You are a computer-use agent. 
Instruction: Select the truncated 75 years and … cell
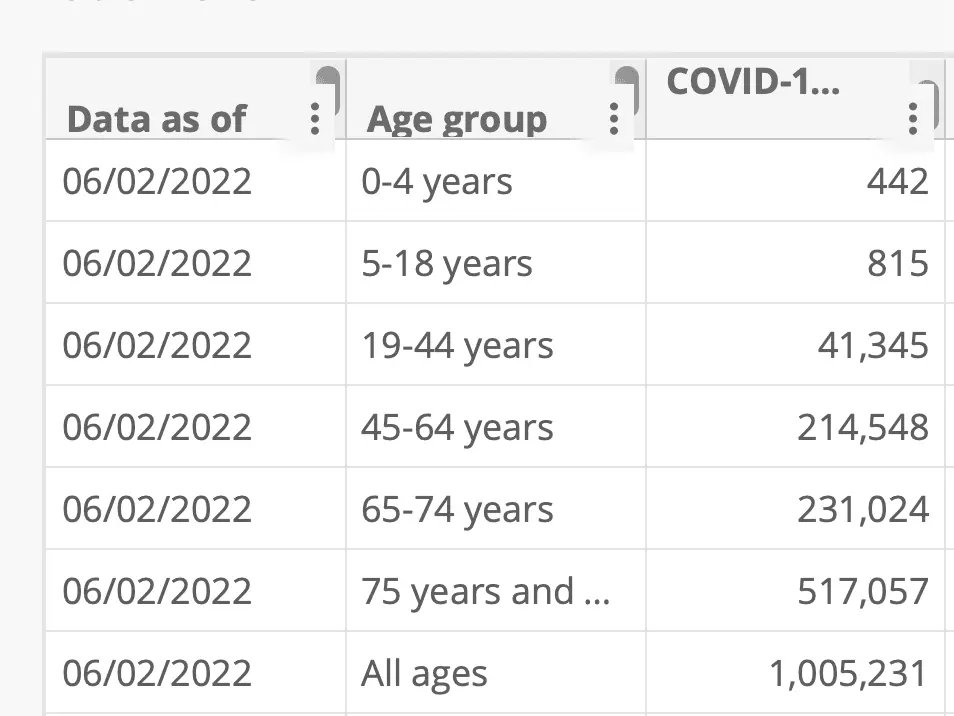tap(485, 592)
